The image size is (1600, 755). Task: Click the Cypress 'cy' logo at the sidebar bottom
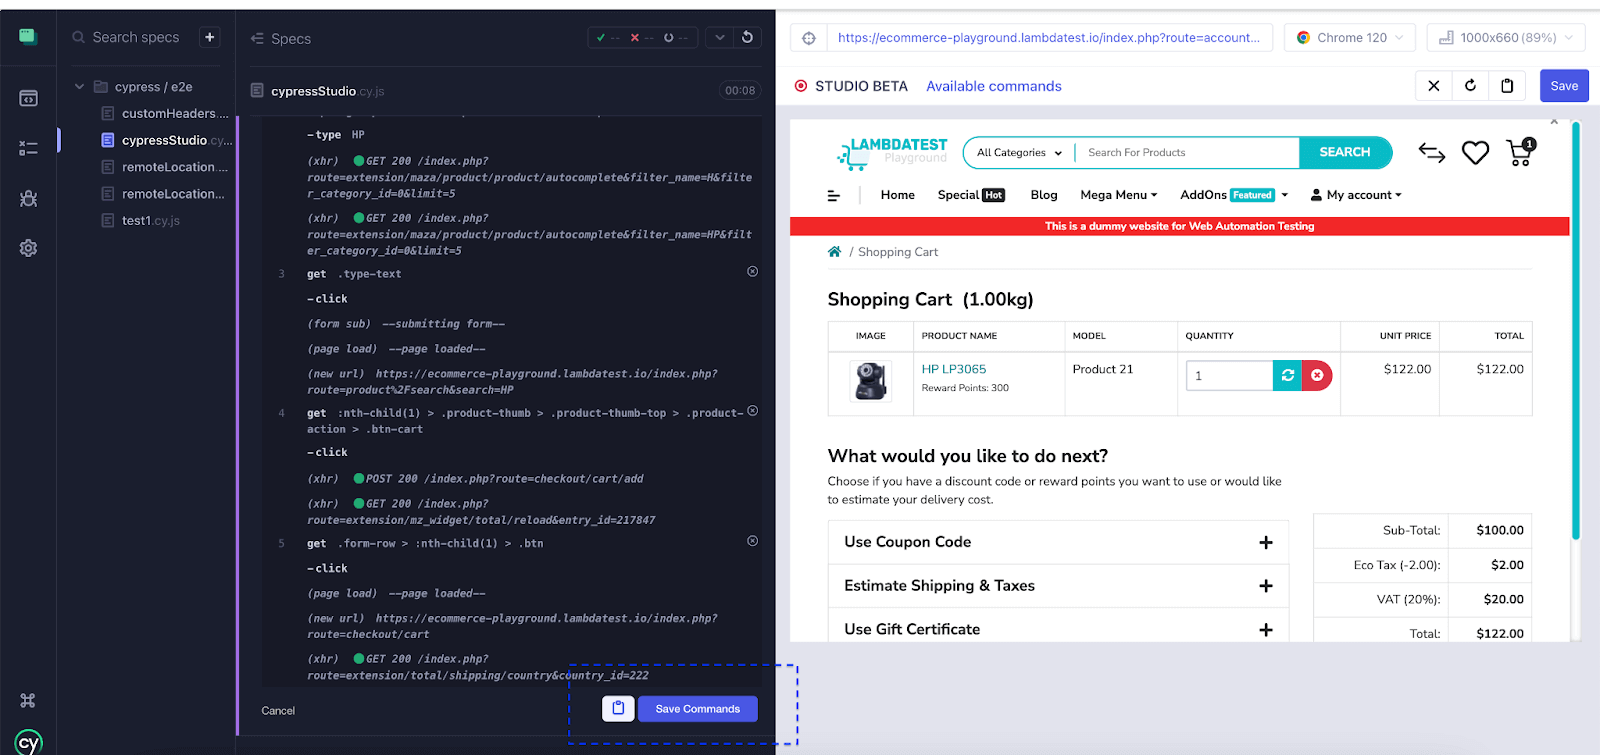(28, 742)
